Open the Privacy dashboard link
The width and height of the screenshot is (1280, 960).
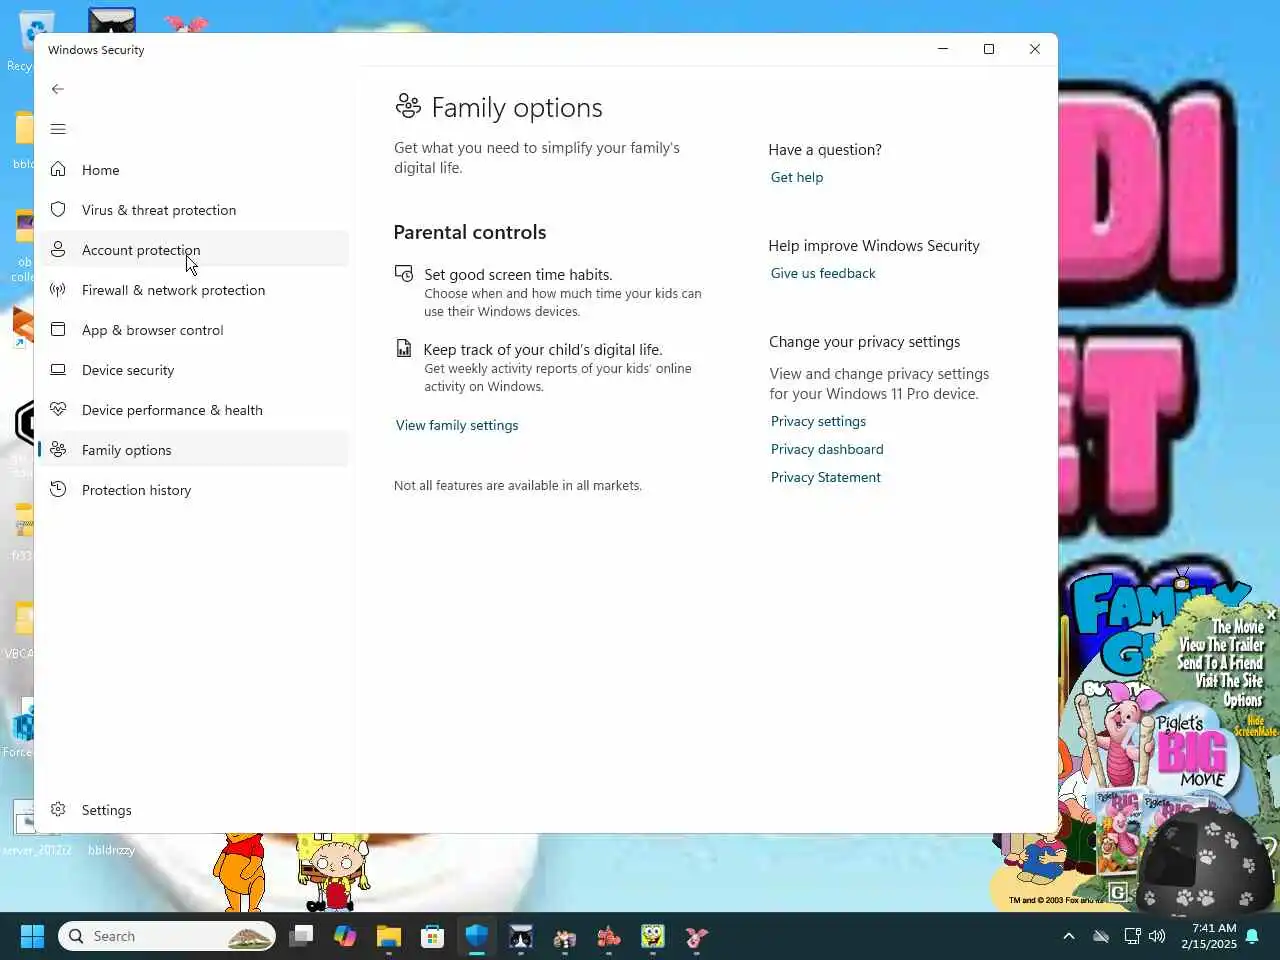tap(827, 449)
